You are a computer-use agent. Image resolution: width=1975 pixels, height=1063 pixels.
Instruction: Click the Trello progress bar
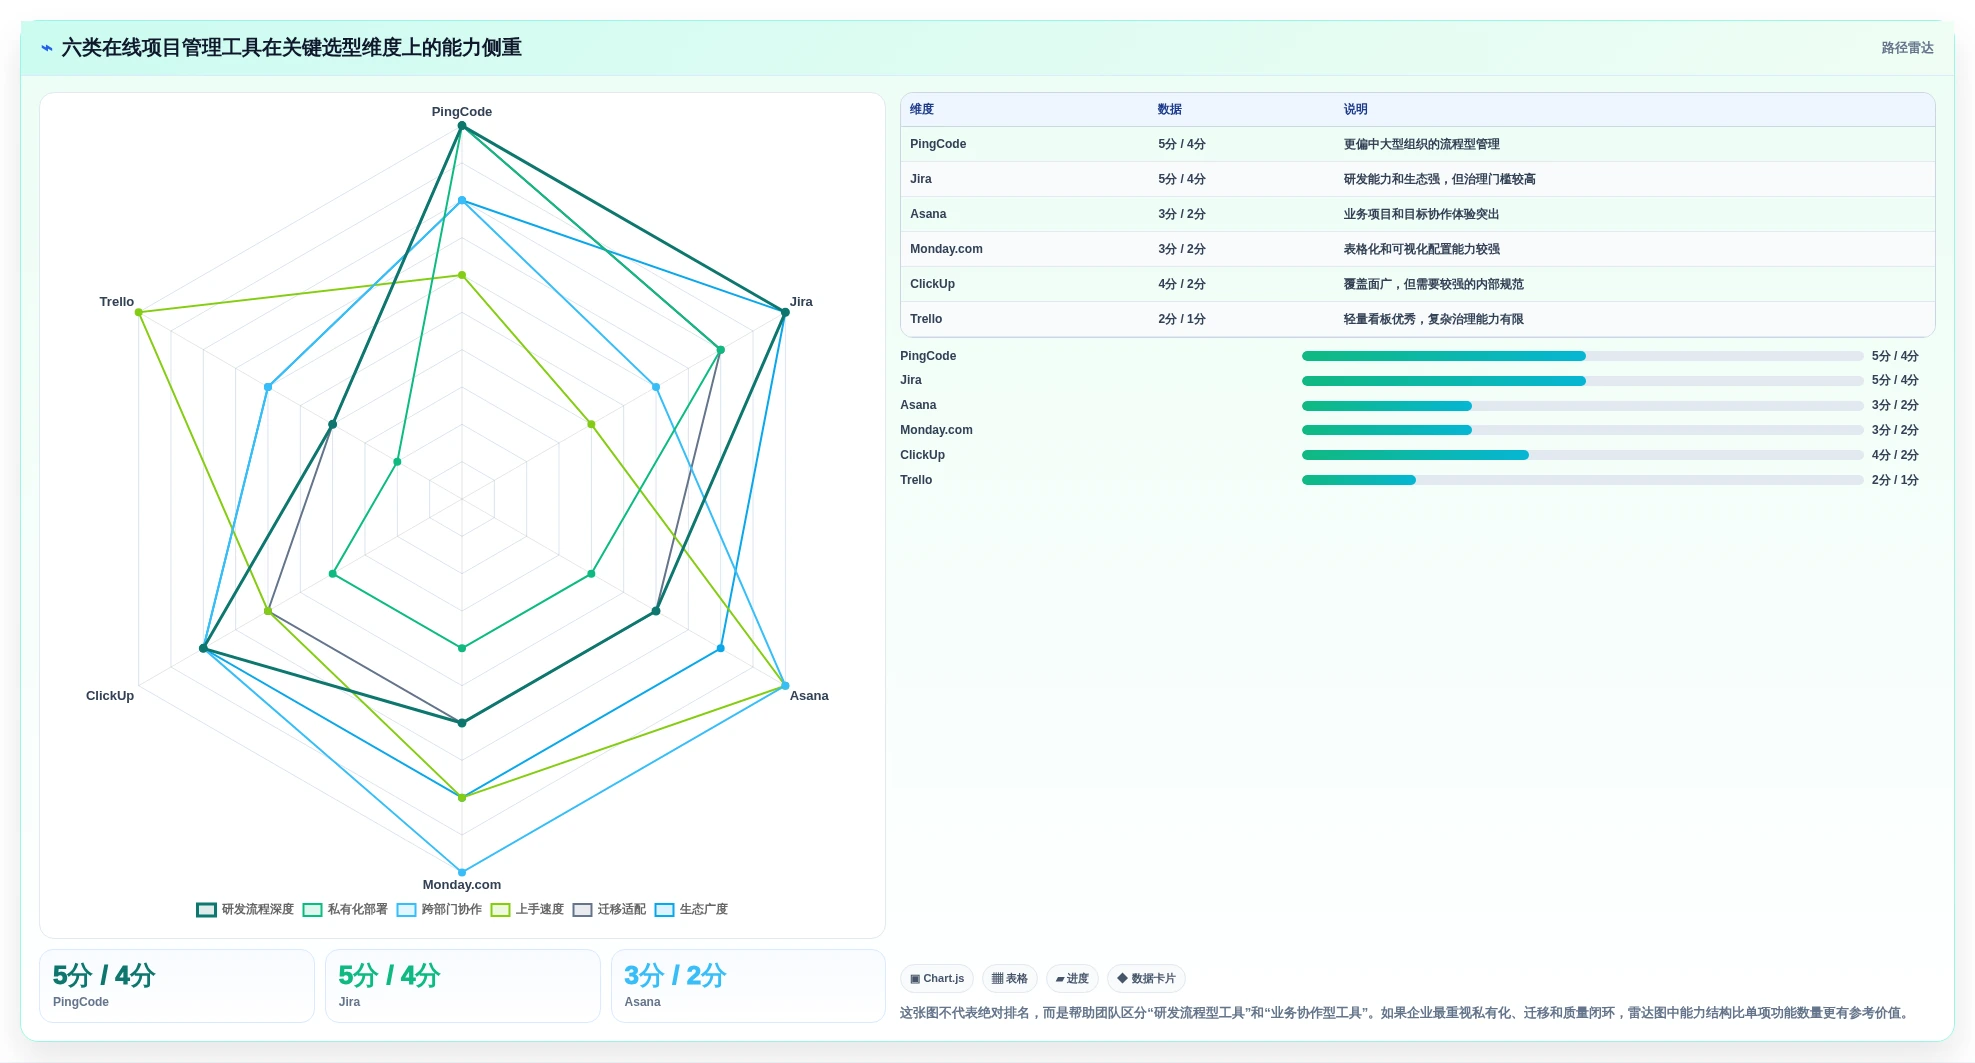point(1582,480)
